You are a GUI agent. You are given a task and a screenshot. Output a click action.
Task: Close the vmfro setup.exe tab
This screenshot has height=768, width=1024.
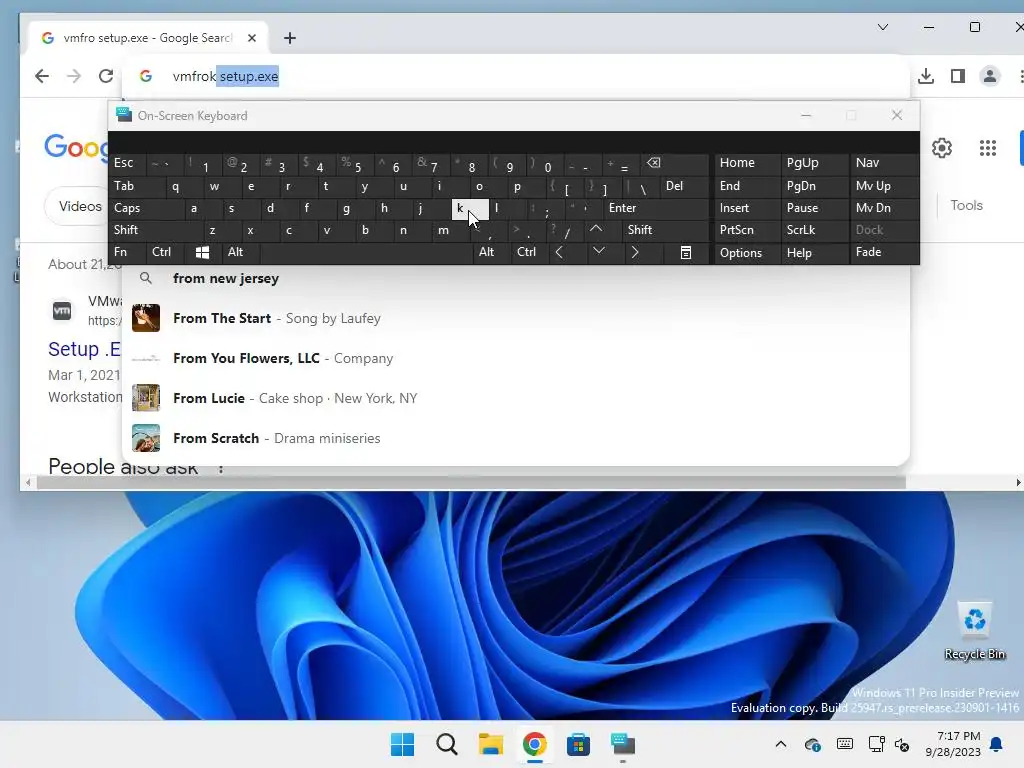[251, 39]
